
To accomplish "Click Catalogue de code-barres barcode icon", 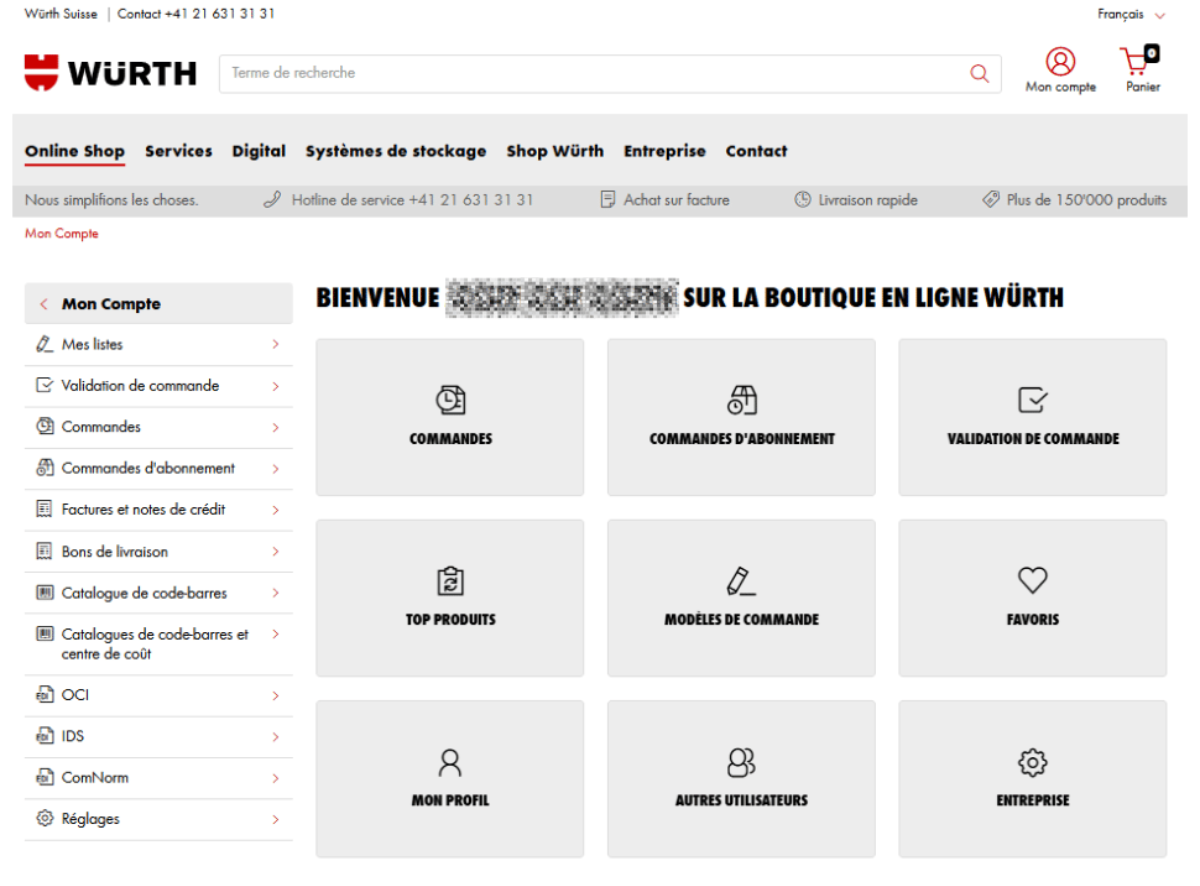I will coord(44,592).
